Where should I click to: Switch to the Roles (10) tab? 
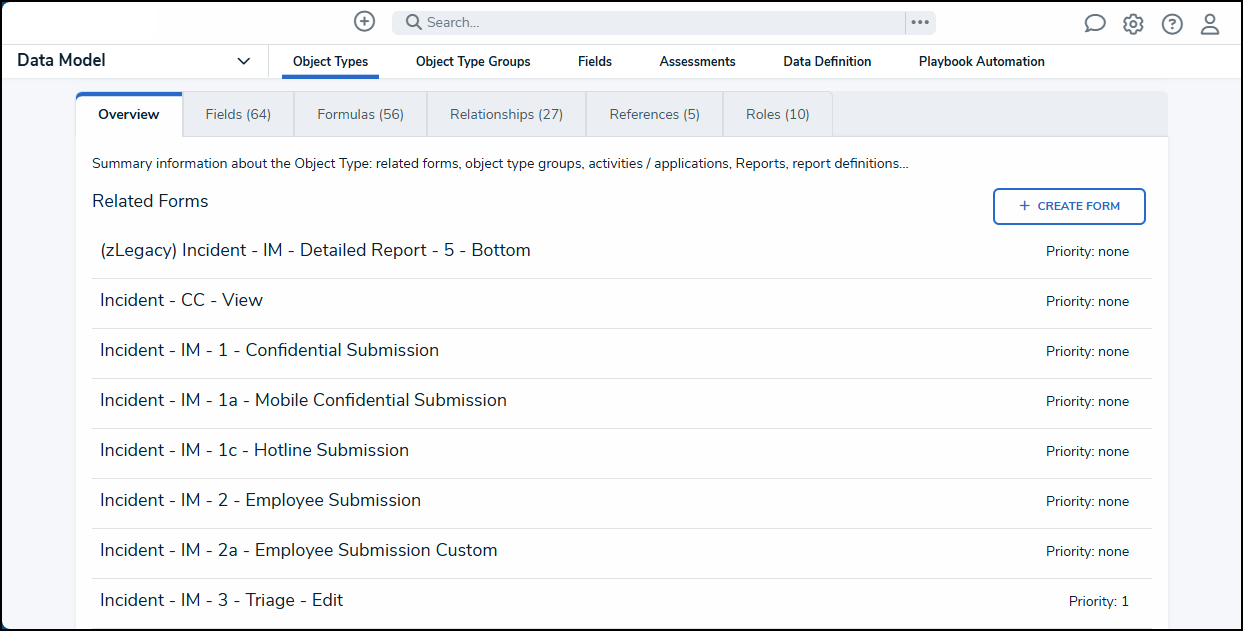point(777,113)
